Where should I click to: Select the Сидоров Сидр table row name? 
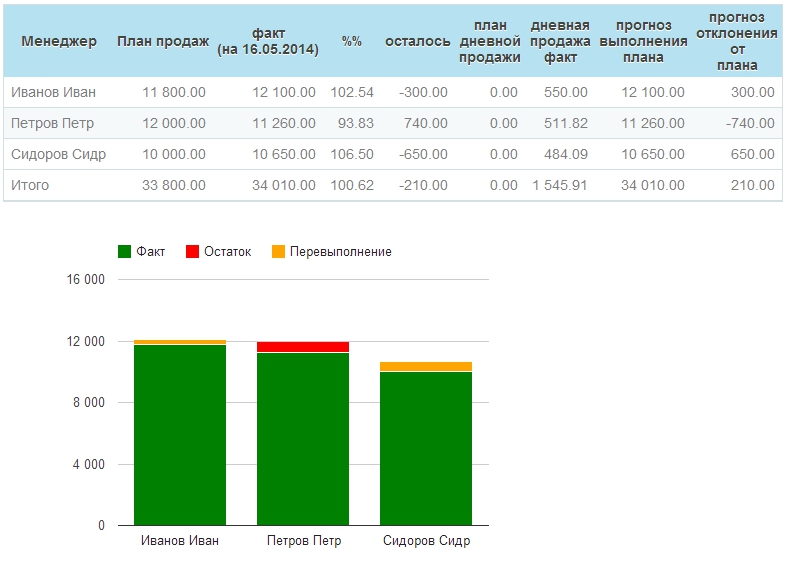[58, 154]
